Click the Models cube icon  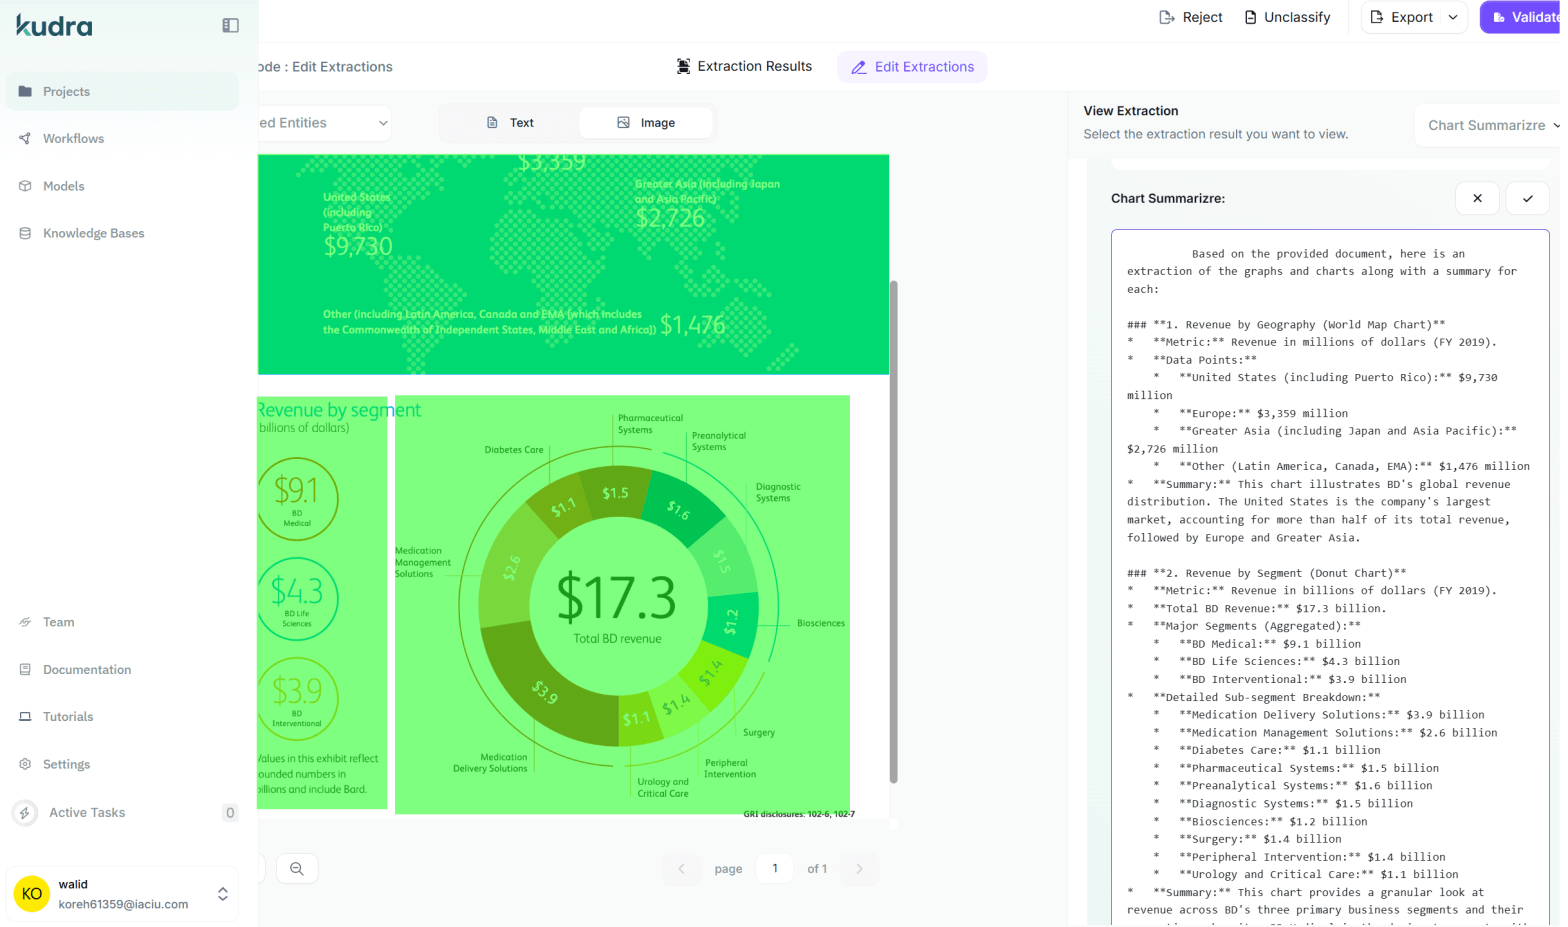tap(25, 186)
